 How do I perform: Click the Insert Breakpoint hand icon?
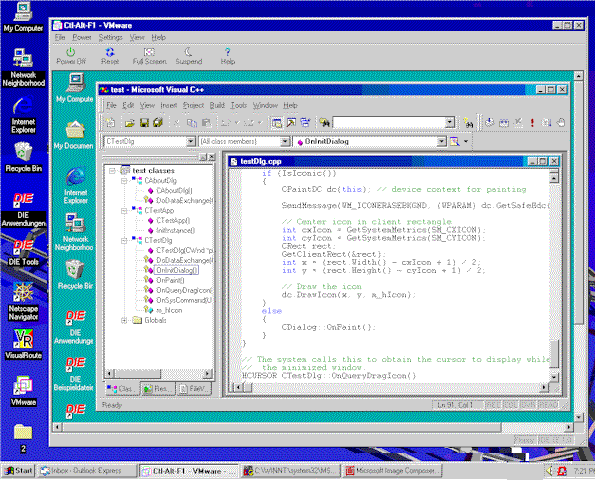point(560,123)
